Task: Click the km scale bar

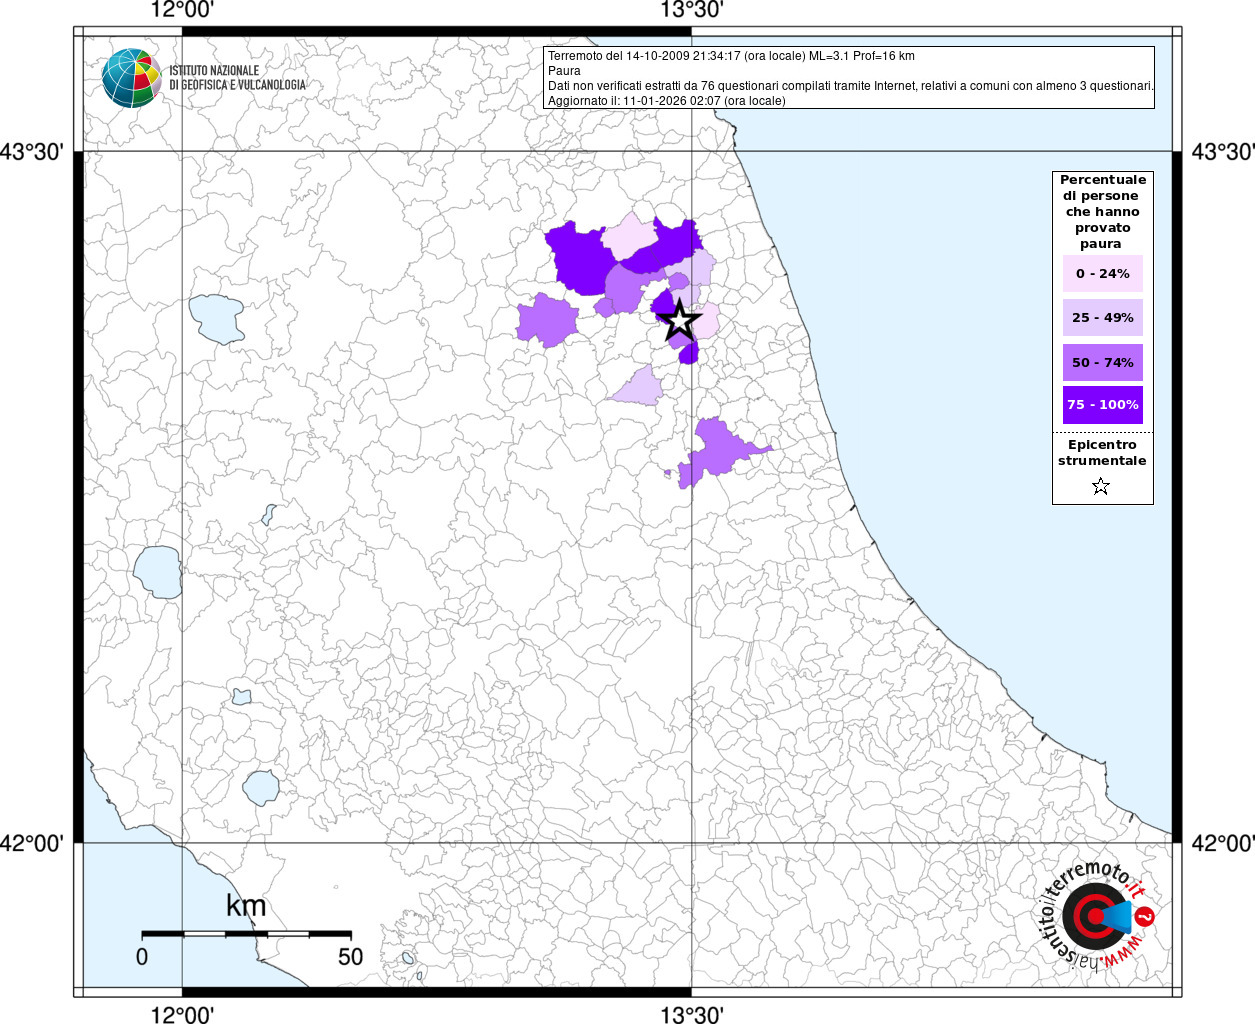Action: click(x=246, y=934)
